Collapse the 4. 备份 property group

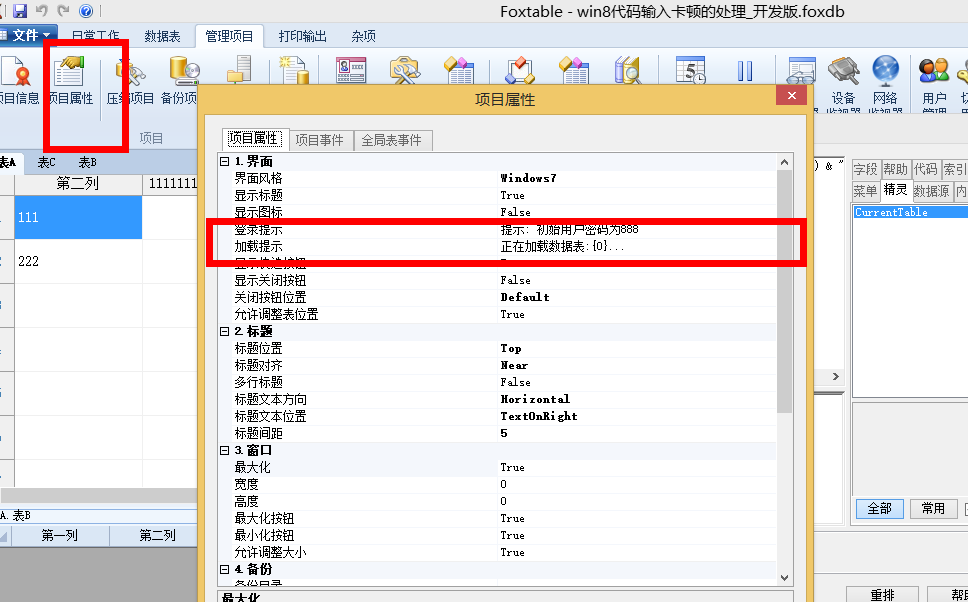pyautogui.click(x=225, y=569)
